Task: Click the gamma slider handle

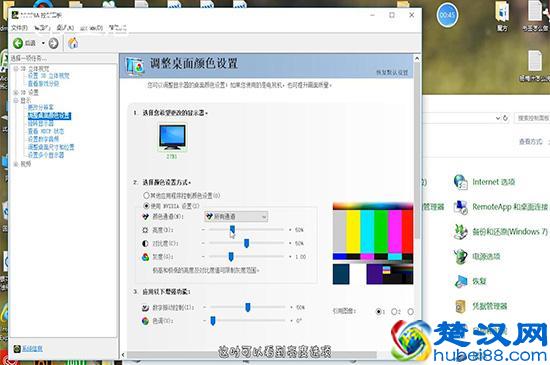Action: point(231,257)
